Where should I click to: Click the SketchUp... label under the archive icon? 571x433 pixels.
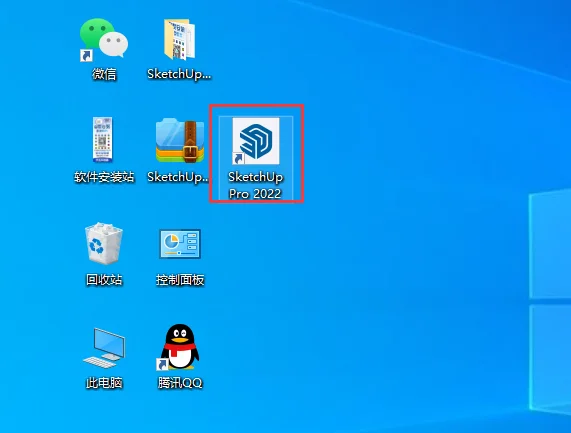178,177
